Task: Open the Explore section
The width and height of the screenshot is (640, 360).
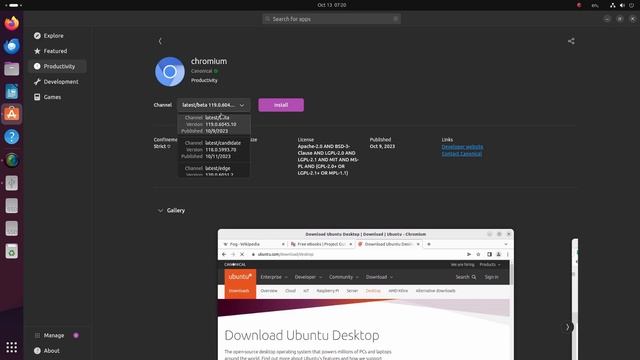Action: click(57, 36)
